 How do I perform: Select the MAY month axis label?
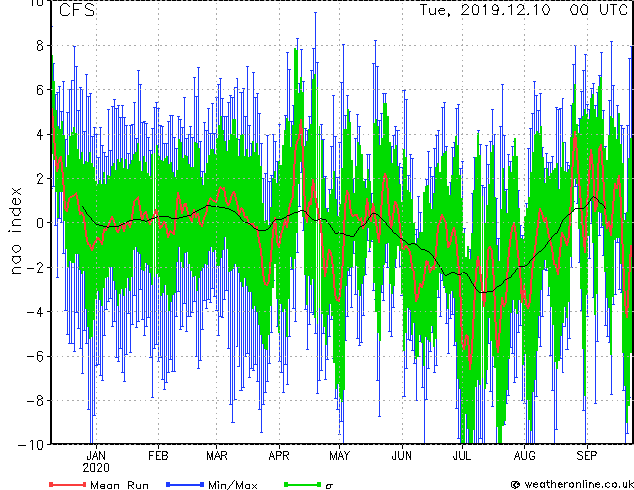coord(340,456)
